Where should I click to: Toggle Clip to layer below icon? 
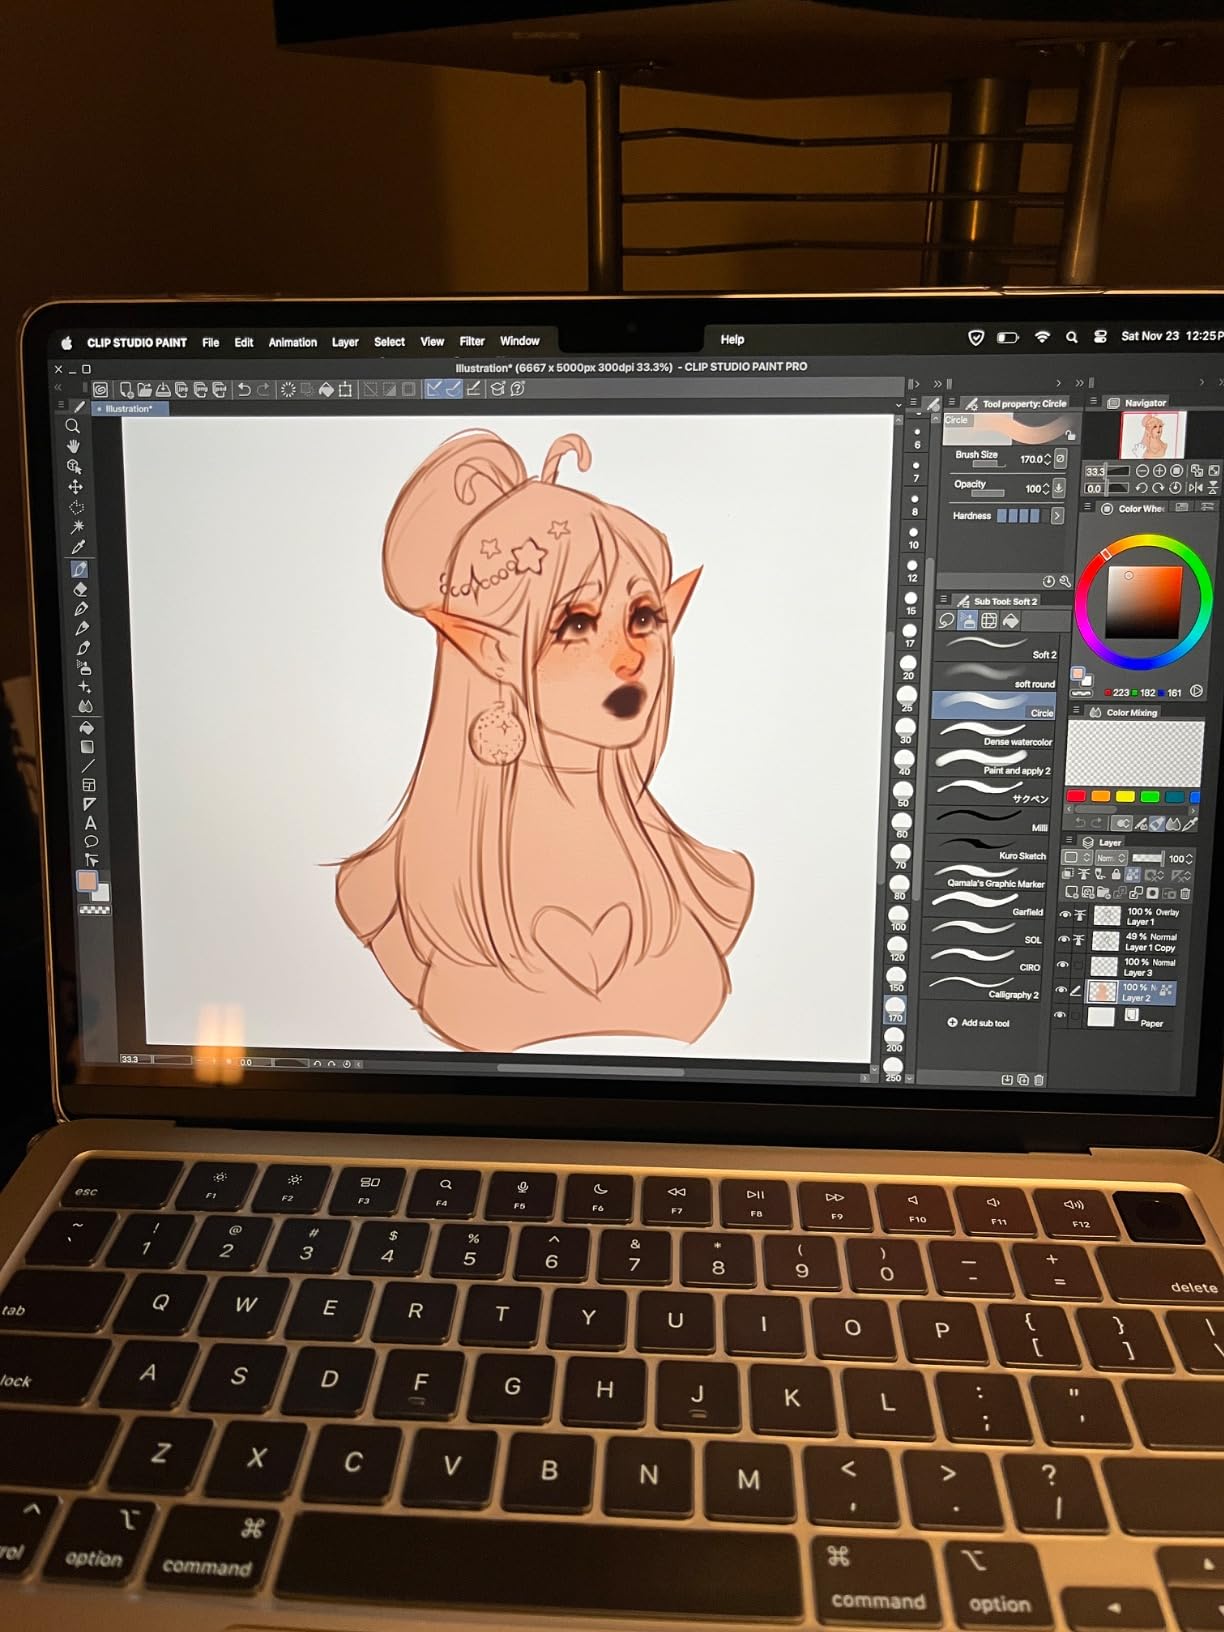1068,874
